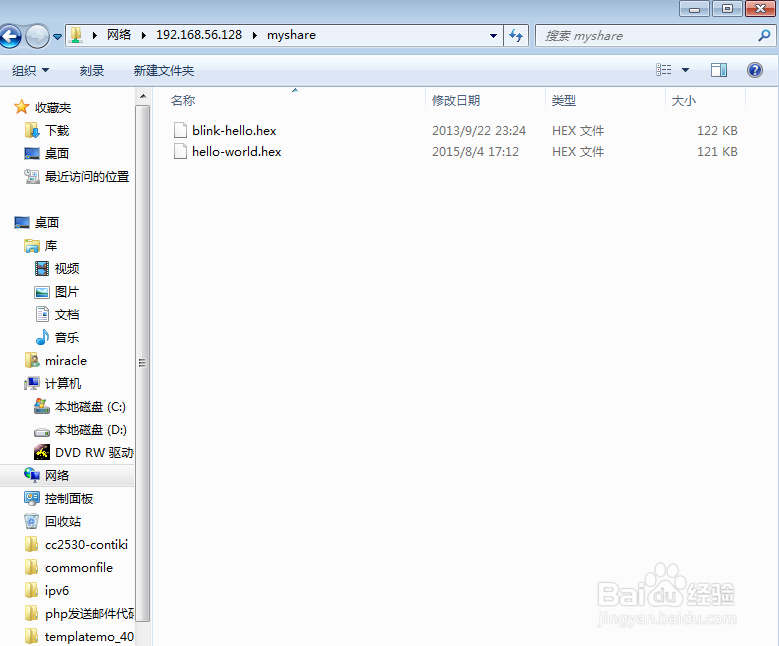Select the hello-world.hex file

[236, 152]
